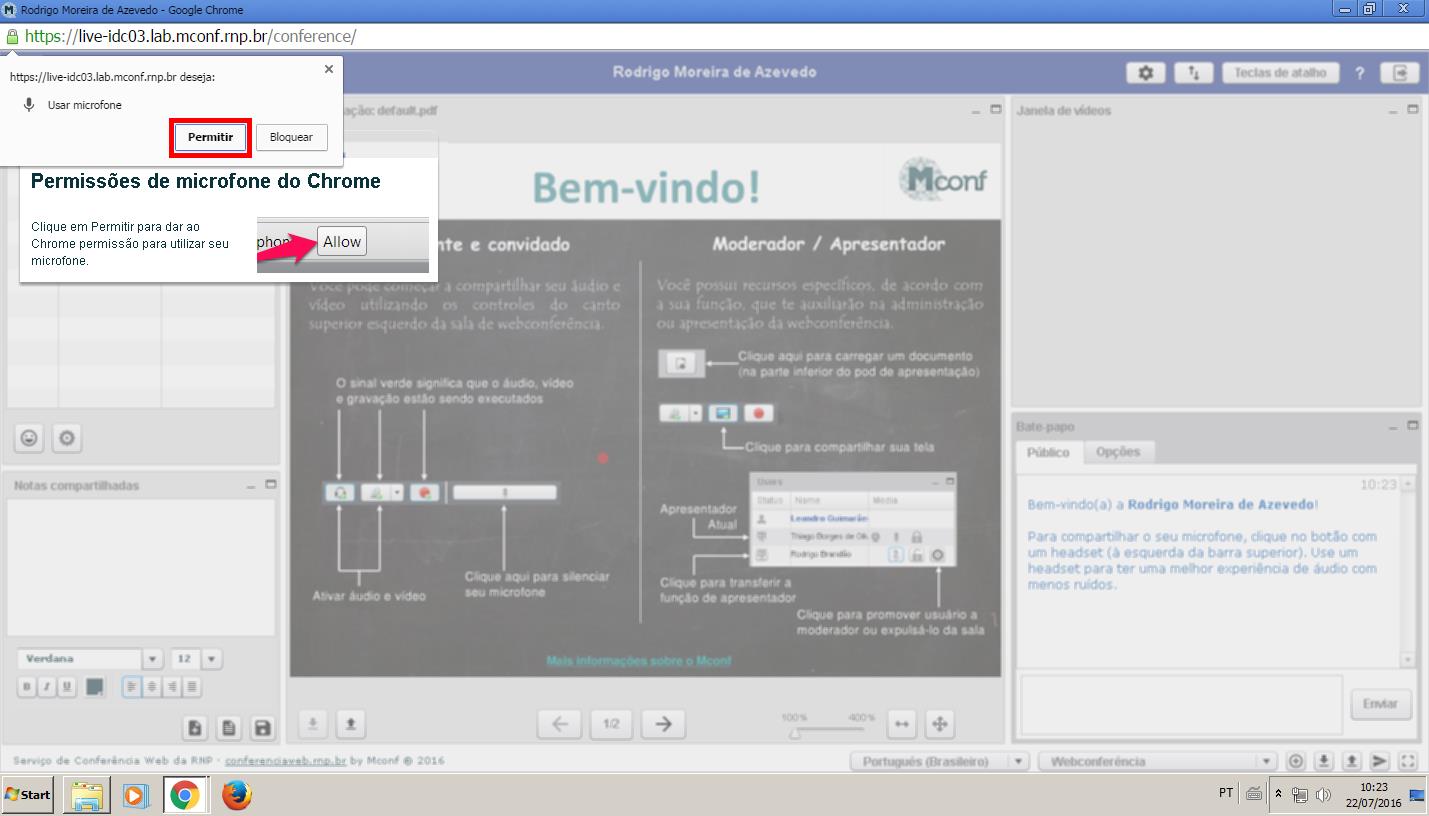Open the users panel gear settings
The height and width of the screenshot is (816, 1429).
click(x=67, y=438)
